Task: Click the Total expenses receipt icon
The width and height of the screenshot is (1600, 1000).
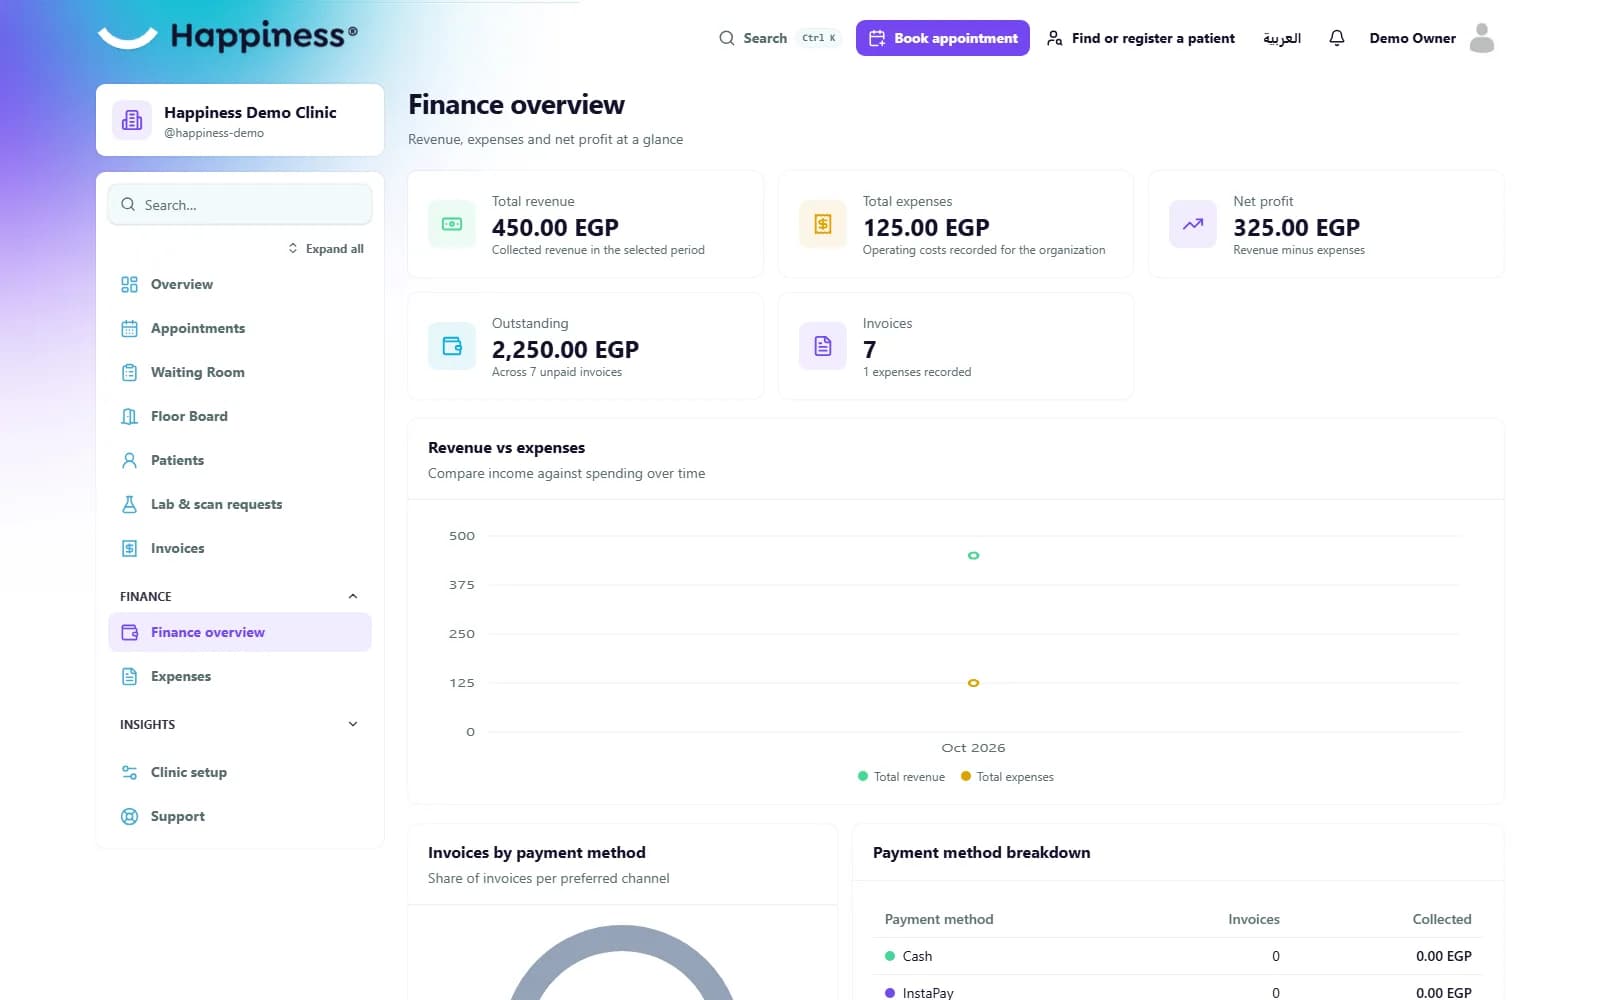Action: [823, 224]
